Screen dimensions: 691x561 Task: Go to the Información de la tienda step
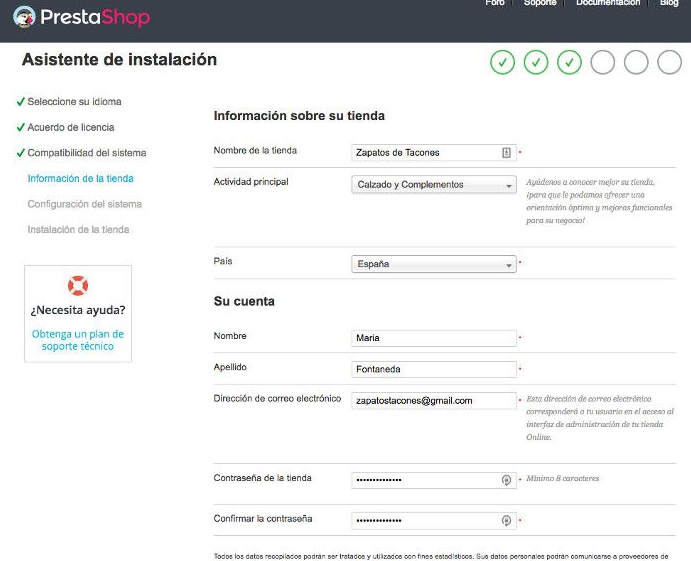(x=80, y=179)
